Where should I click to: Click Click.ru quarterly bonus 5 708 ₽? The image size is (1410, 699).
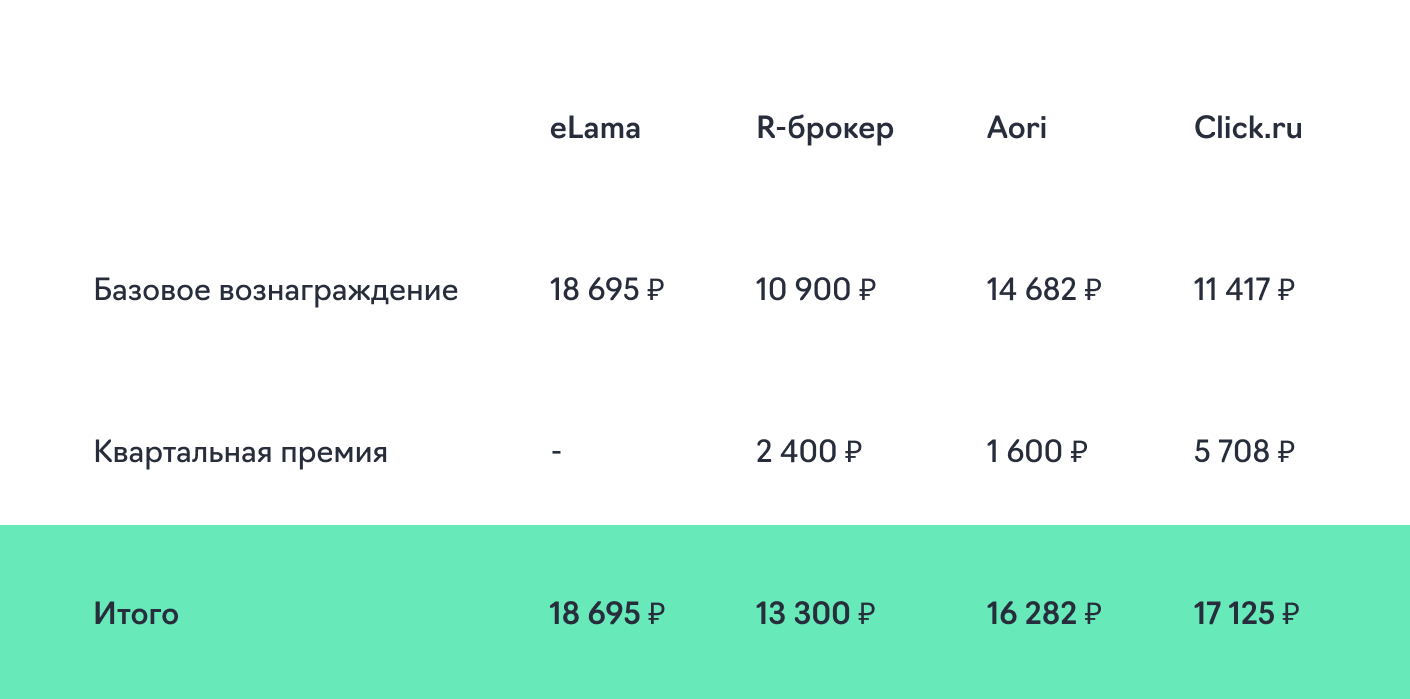pyautogui.click(x=1244, y=452)
